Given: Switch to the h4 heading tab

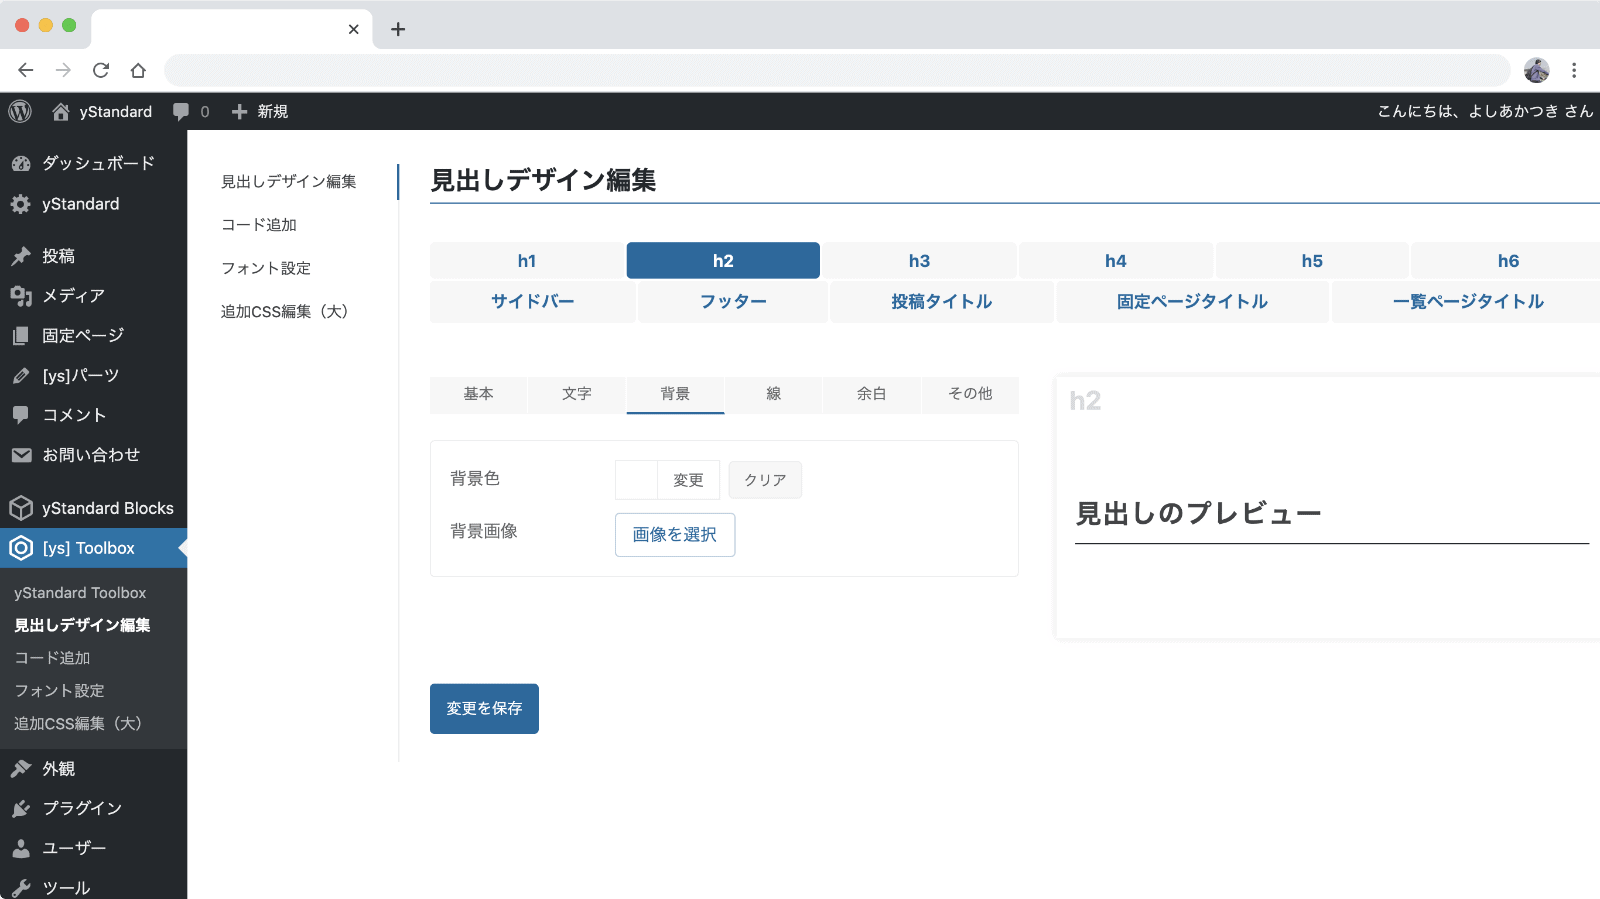Looking at the screenshot, I should click(x=1116, y=261).
